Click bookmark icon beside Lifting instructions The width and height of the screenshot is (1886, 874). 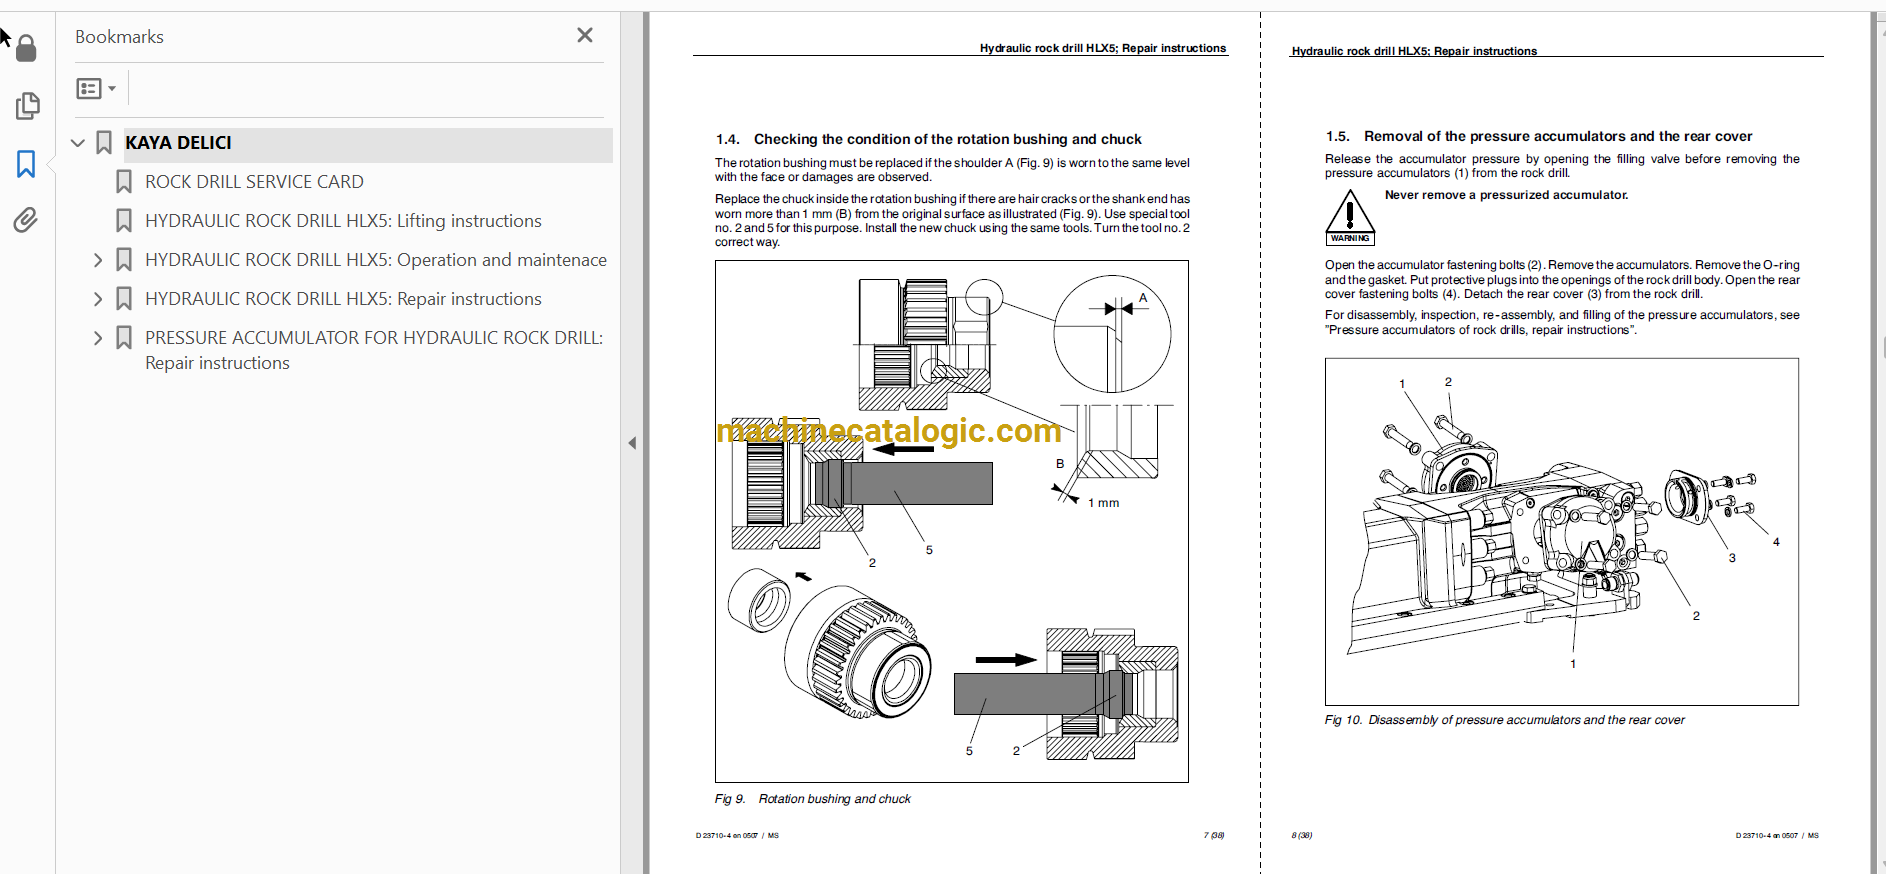(x=124, y=221)
